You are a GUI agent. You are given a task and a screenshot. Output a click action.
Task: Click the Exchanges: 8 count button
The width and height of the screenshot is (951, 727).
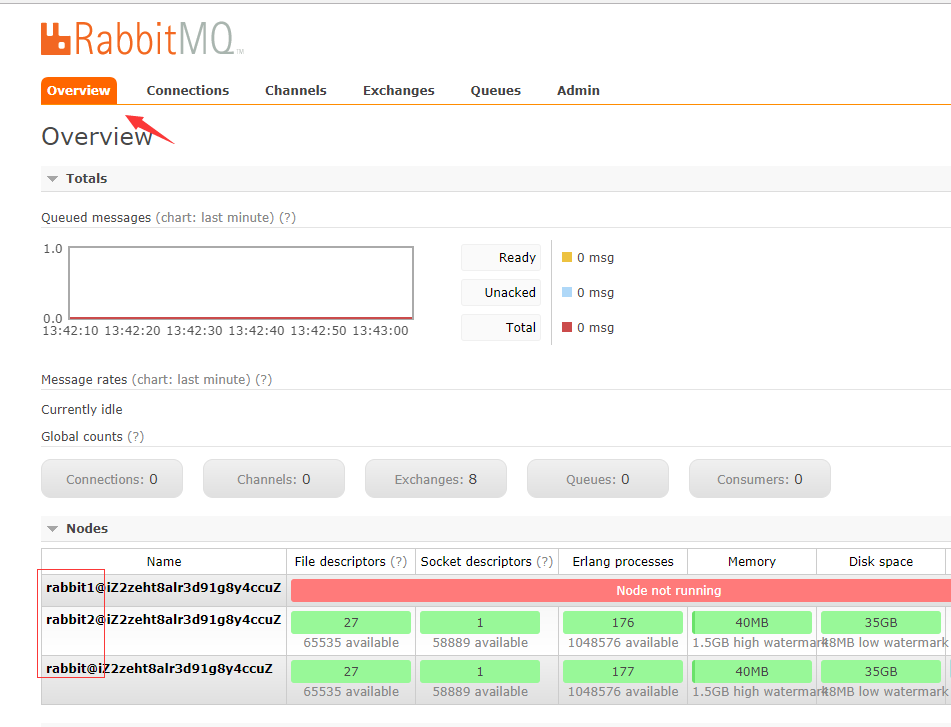click(x=436, y=479)
